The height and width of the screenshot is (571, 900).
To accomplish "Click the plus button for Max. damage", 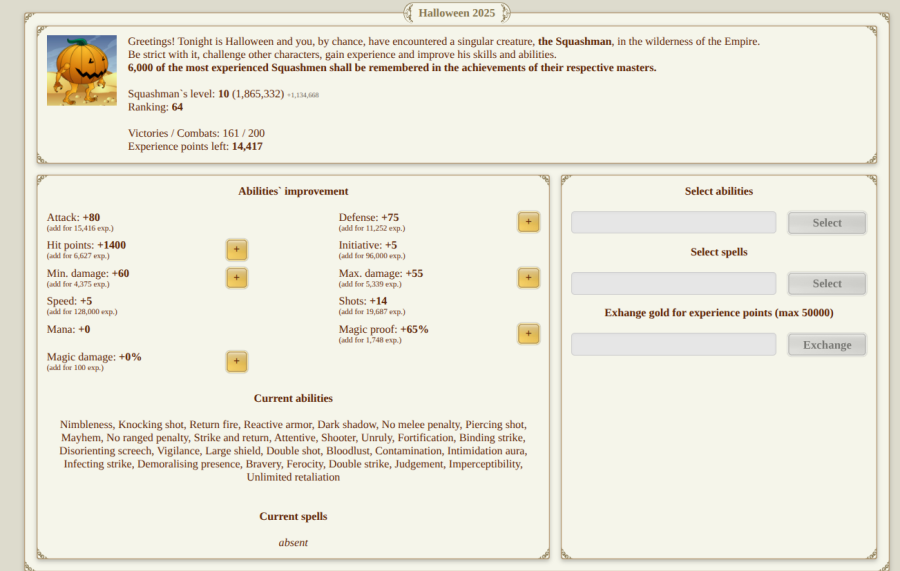I will [528, 278].
